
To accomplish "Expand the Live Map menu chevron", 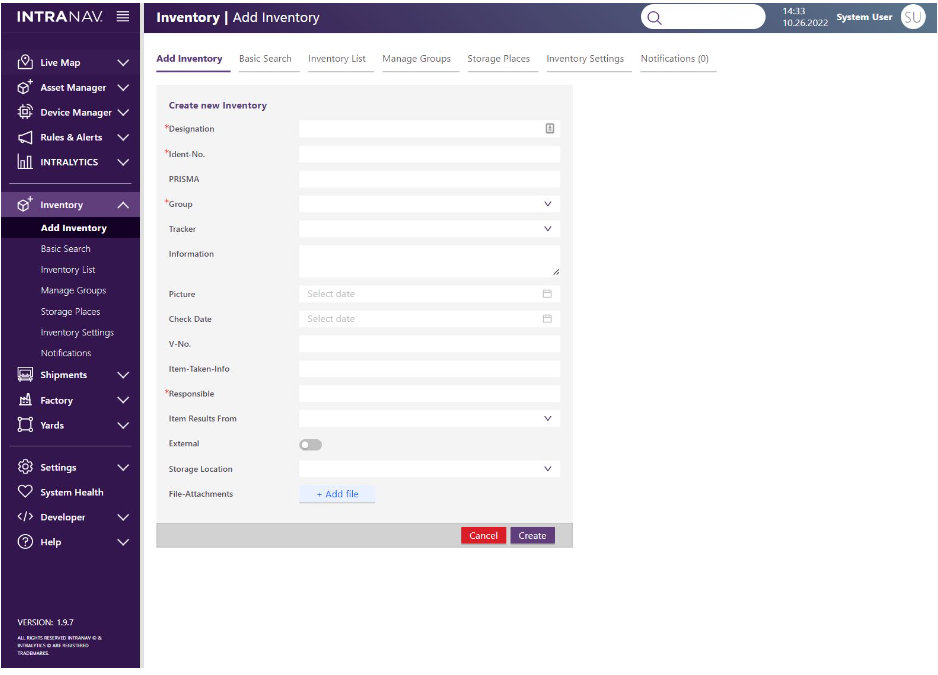I will 123,62.
